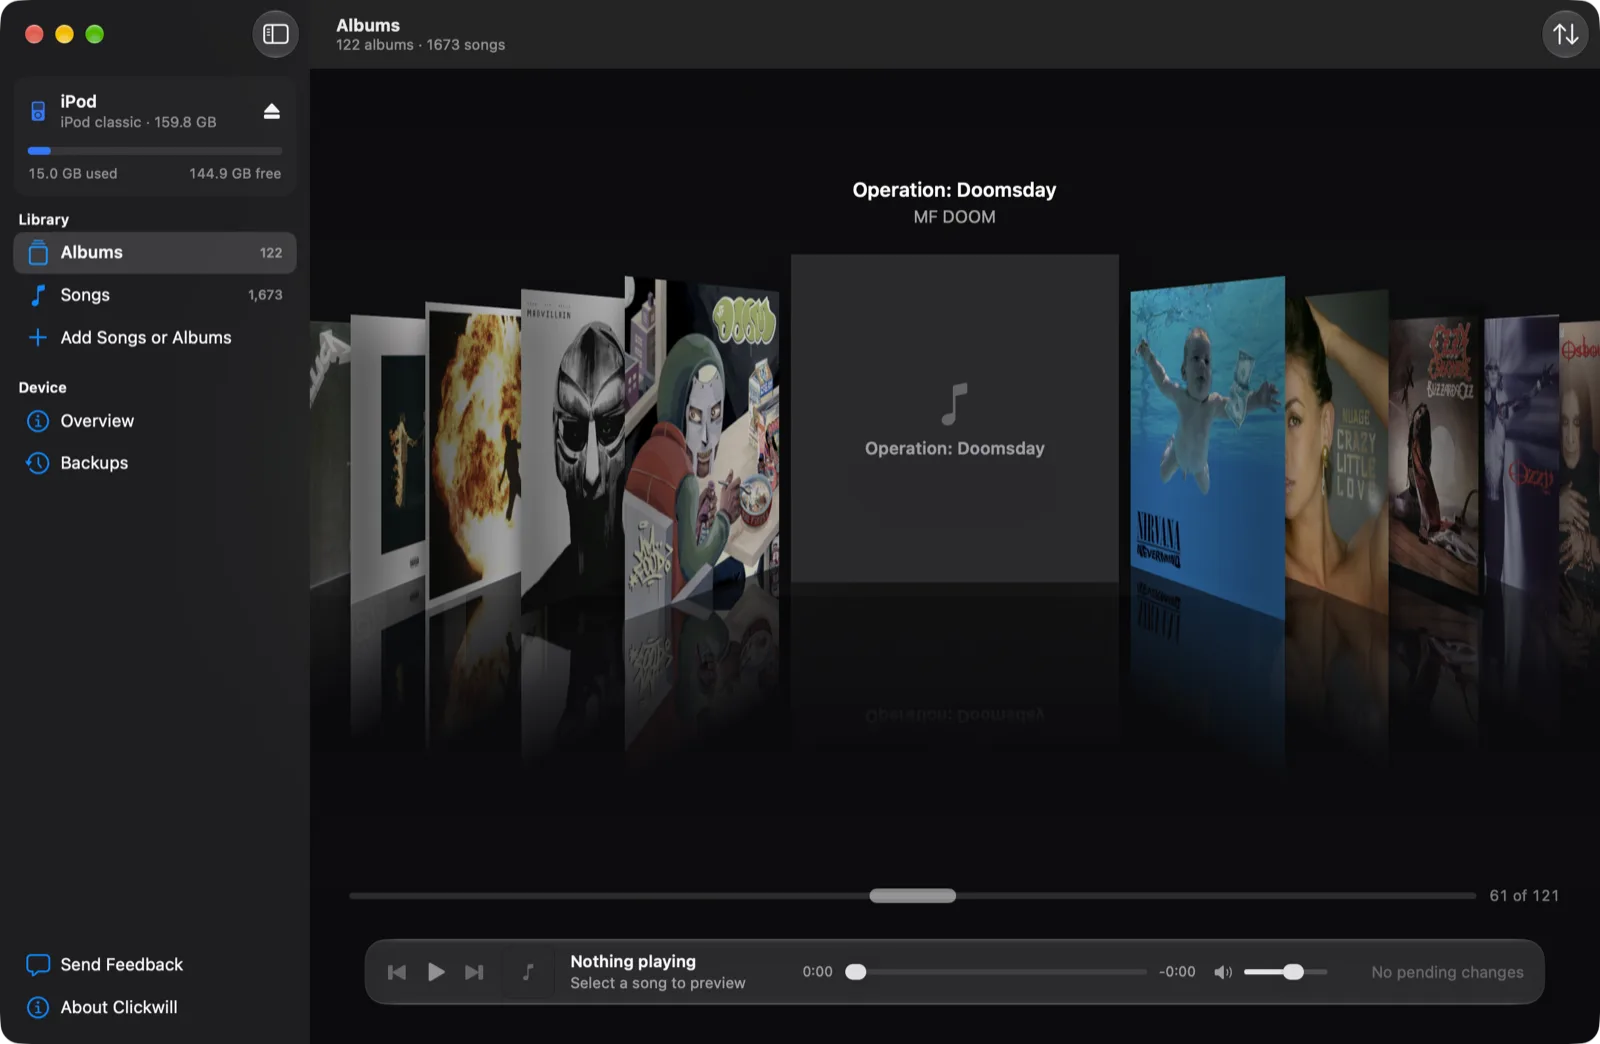
Task: Click the playback progress slider
Action: 996,972
